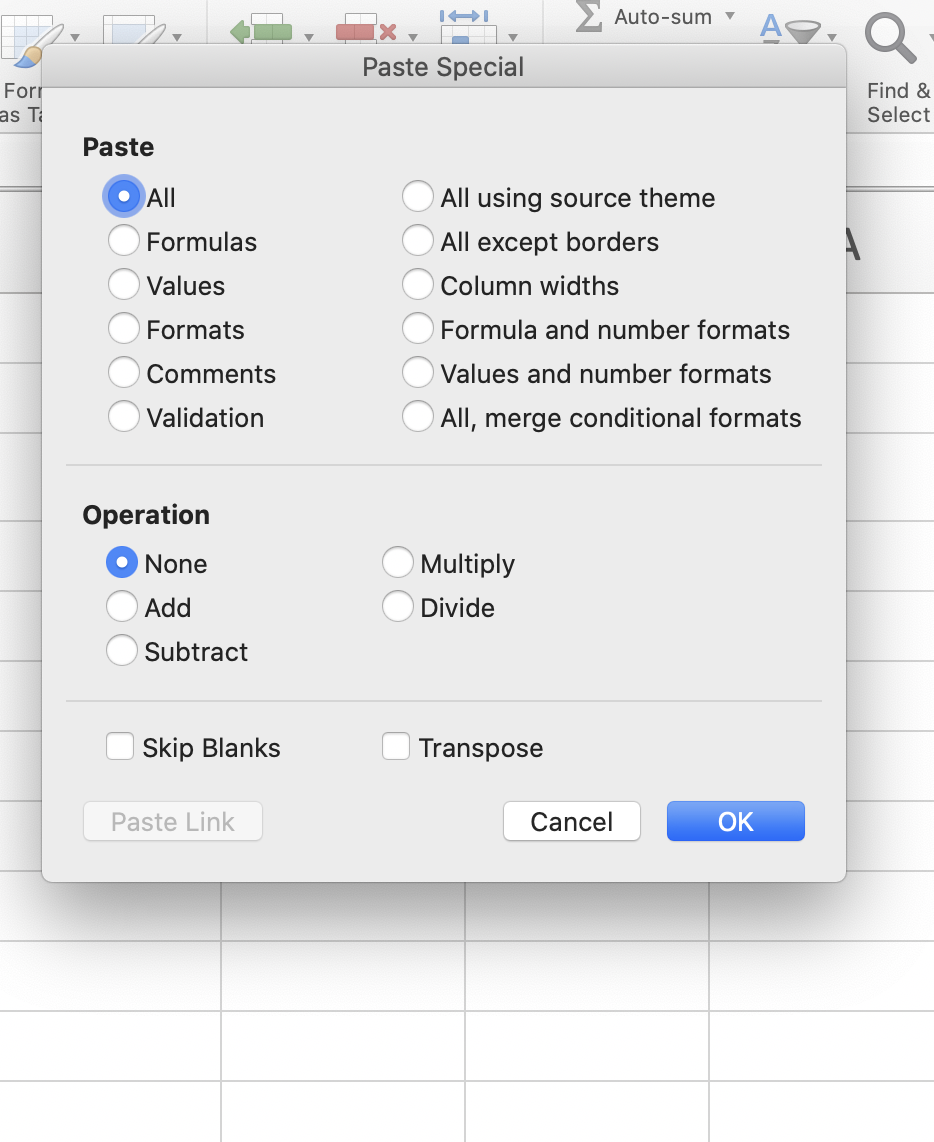This screenshot has width=934, height=1142.
Task: Open the Delete cells dropdown arrow
Action: [413, 38]
